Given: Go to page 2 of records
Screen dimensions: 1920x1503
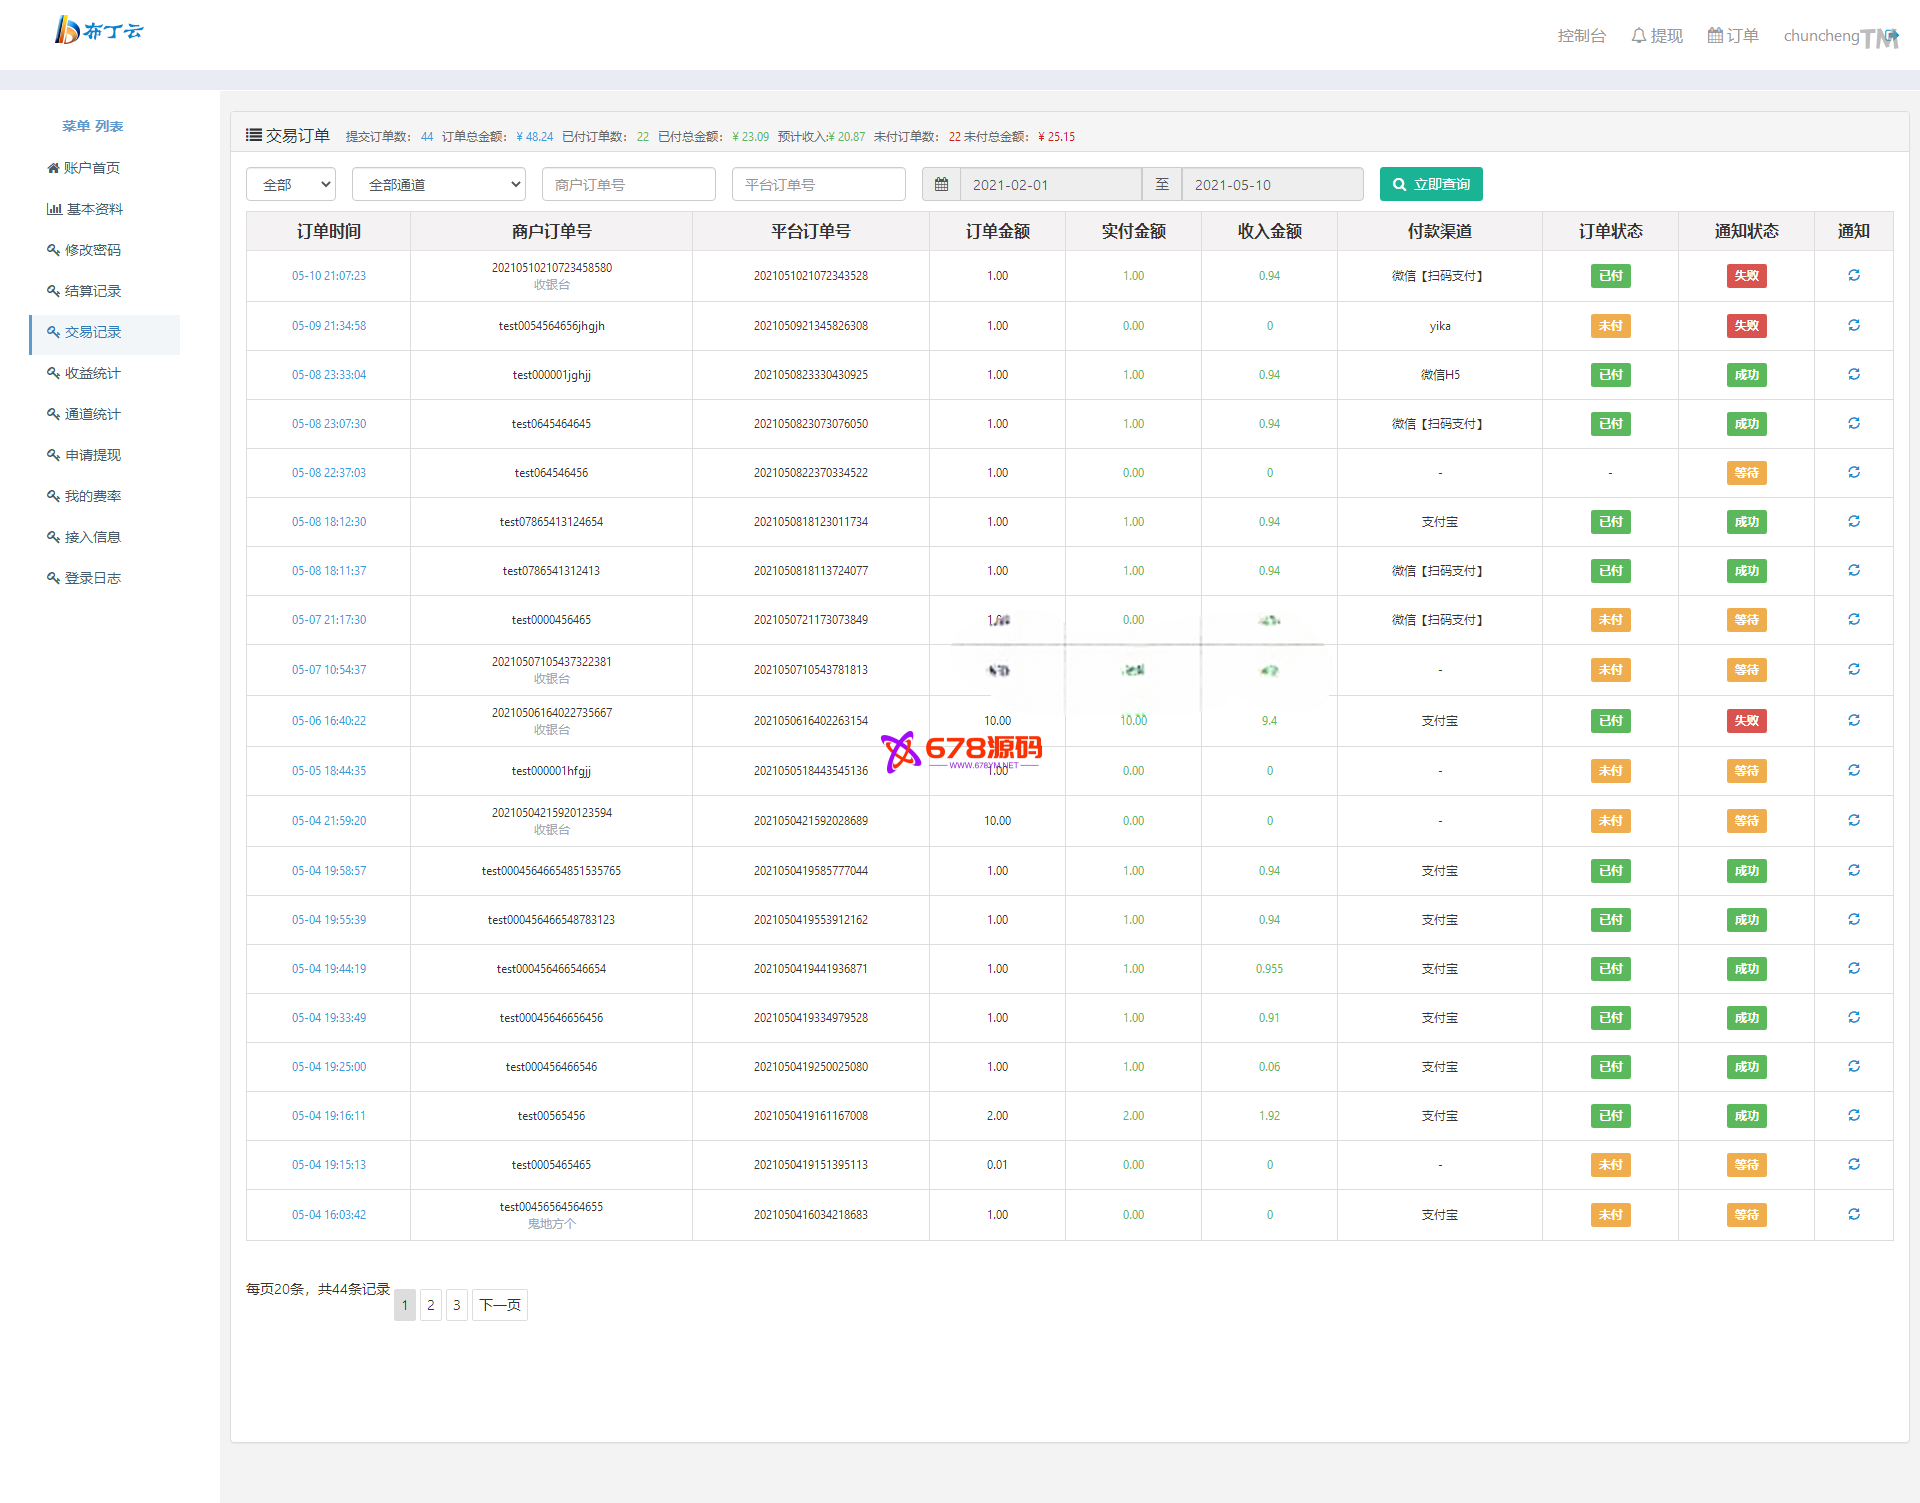Looking at the screenshot, I should click(x=431, y=1305).
